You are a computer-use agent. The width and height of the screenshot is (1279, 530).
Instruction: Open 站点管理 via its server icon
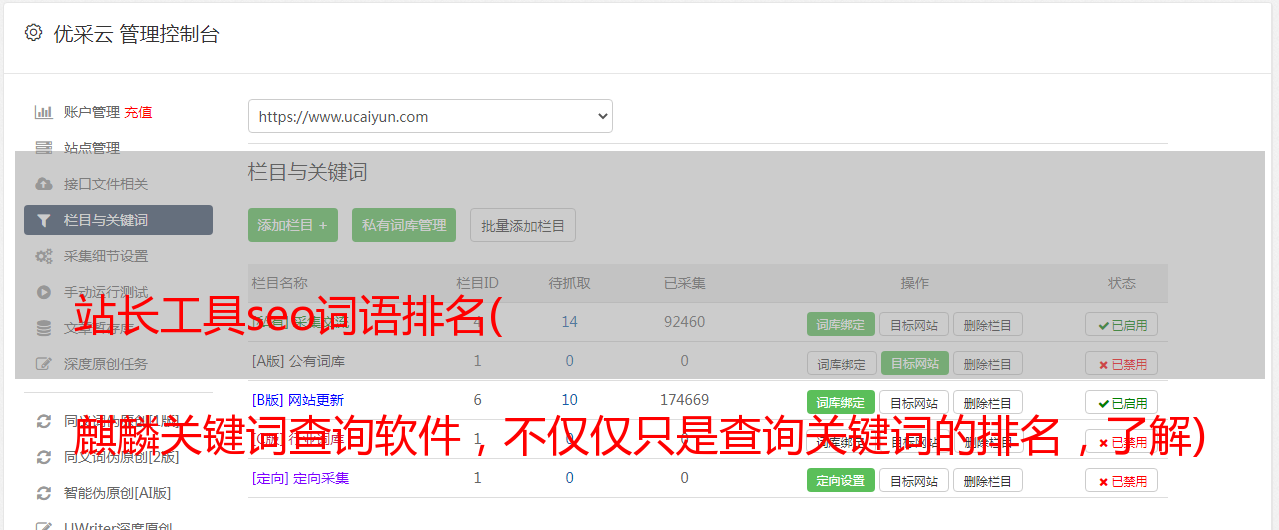pos(44,148)
